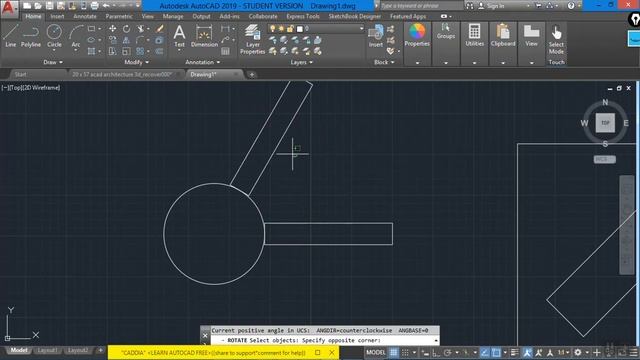Image resolution: width=640 pixels, height=360 pixels.
Task: Select the Fillet tool icon
Action: pyautogui.click(x=140, y=40)
